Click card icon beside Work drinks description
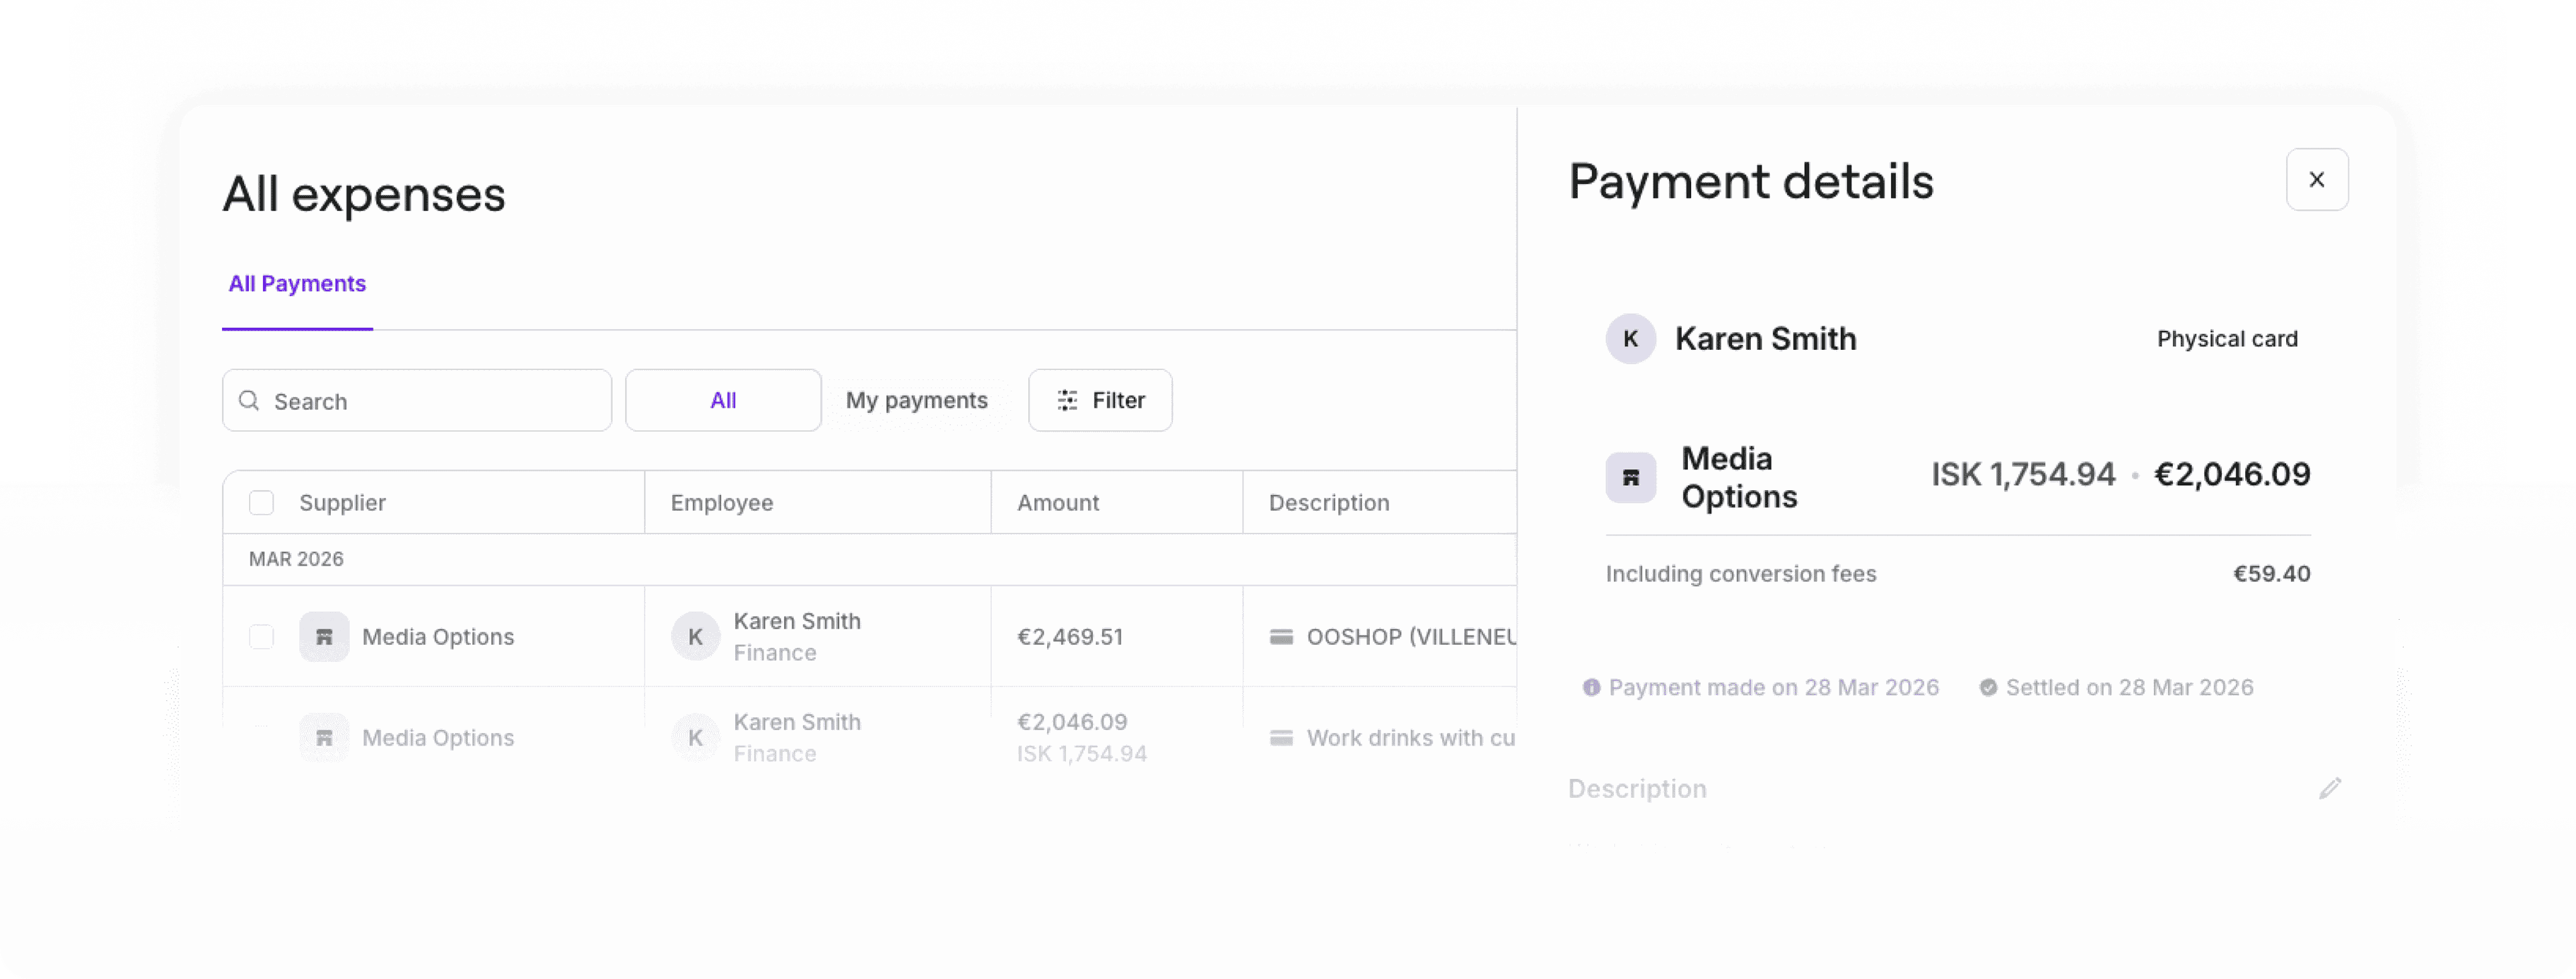The height and width of the screenshot is (979, 2576). [1281, 738]
